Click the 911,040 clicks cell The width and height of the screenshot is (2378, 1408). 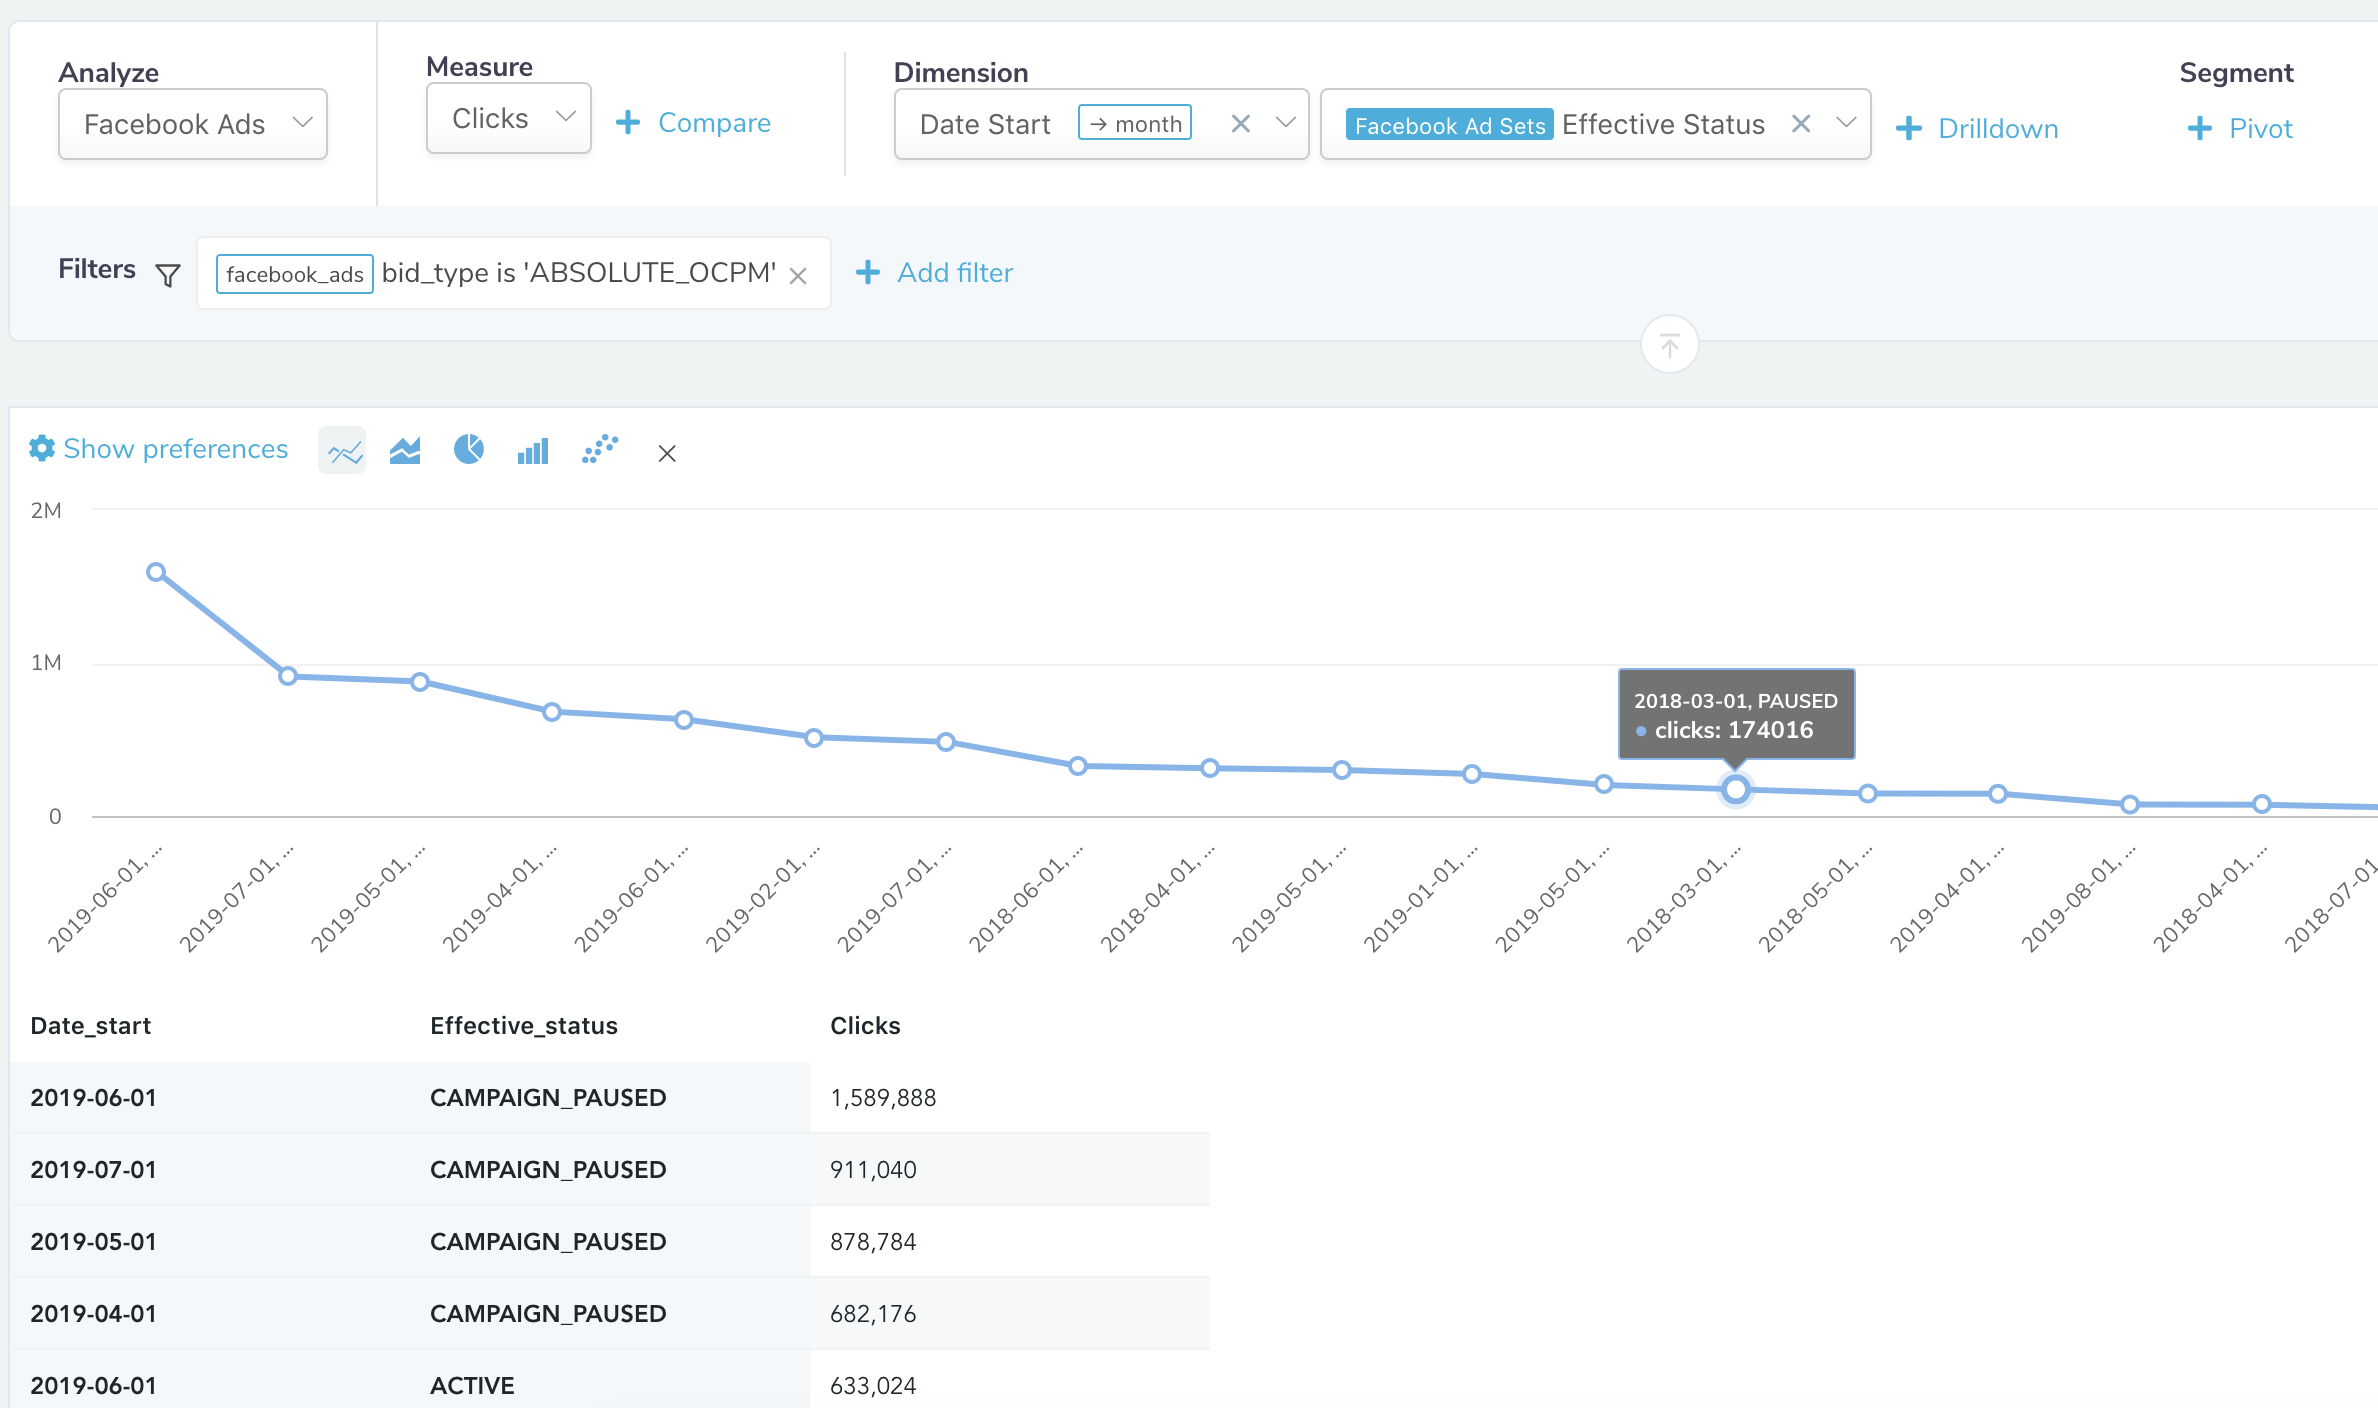(x=1009, y=1170)
